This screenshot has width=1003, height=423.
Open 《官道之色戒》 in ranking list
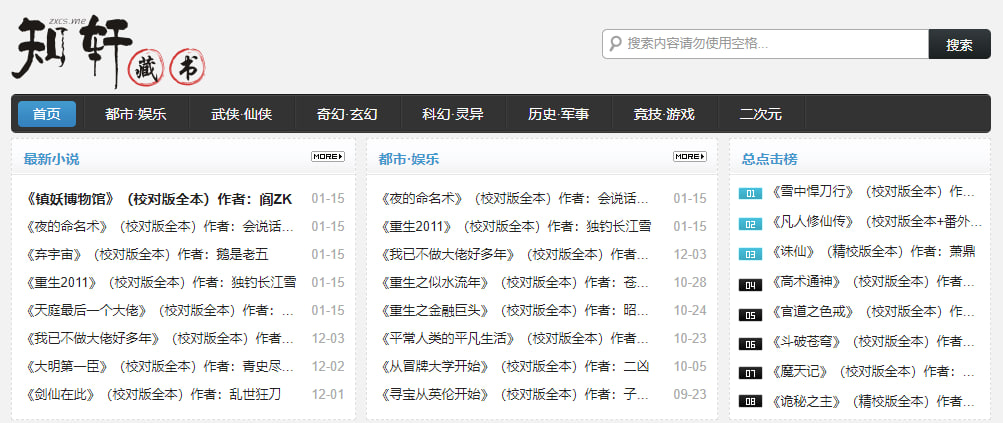tap(873, 312)
